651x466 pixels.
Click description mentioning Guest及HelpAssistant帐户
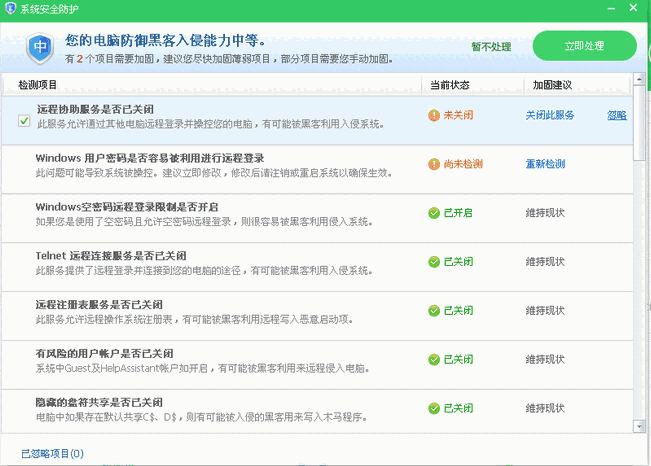pyautogui.click(x=203, y=368)
